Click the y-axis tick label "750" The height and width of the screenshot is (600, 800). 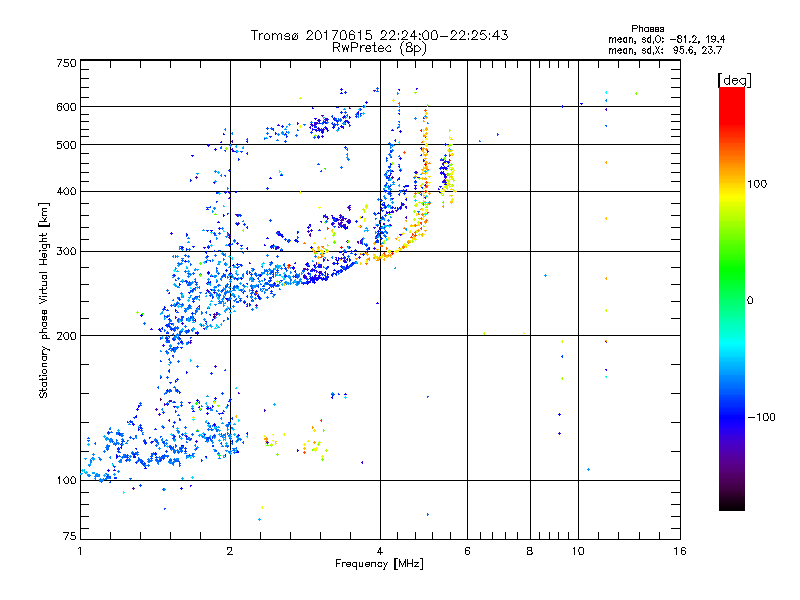(66, 63)
